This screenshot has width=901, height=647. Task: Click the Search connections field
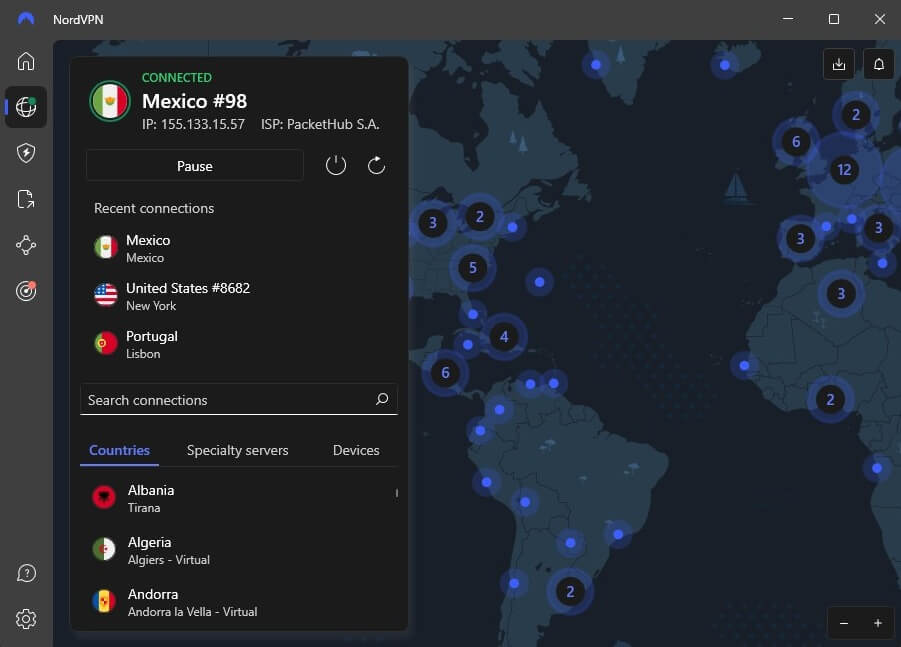[x=238, y=399]
